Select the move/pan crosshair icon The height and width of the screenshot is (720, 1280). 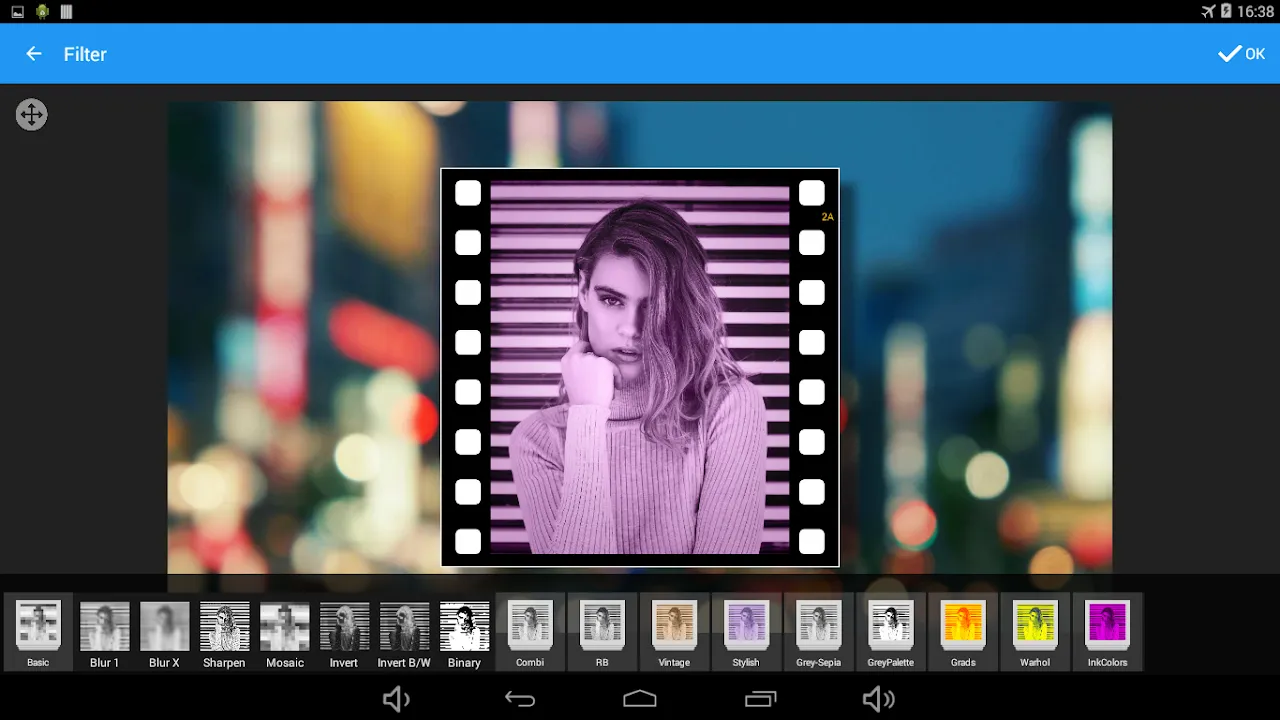(32, 114)
